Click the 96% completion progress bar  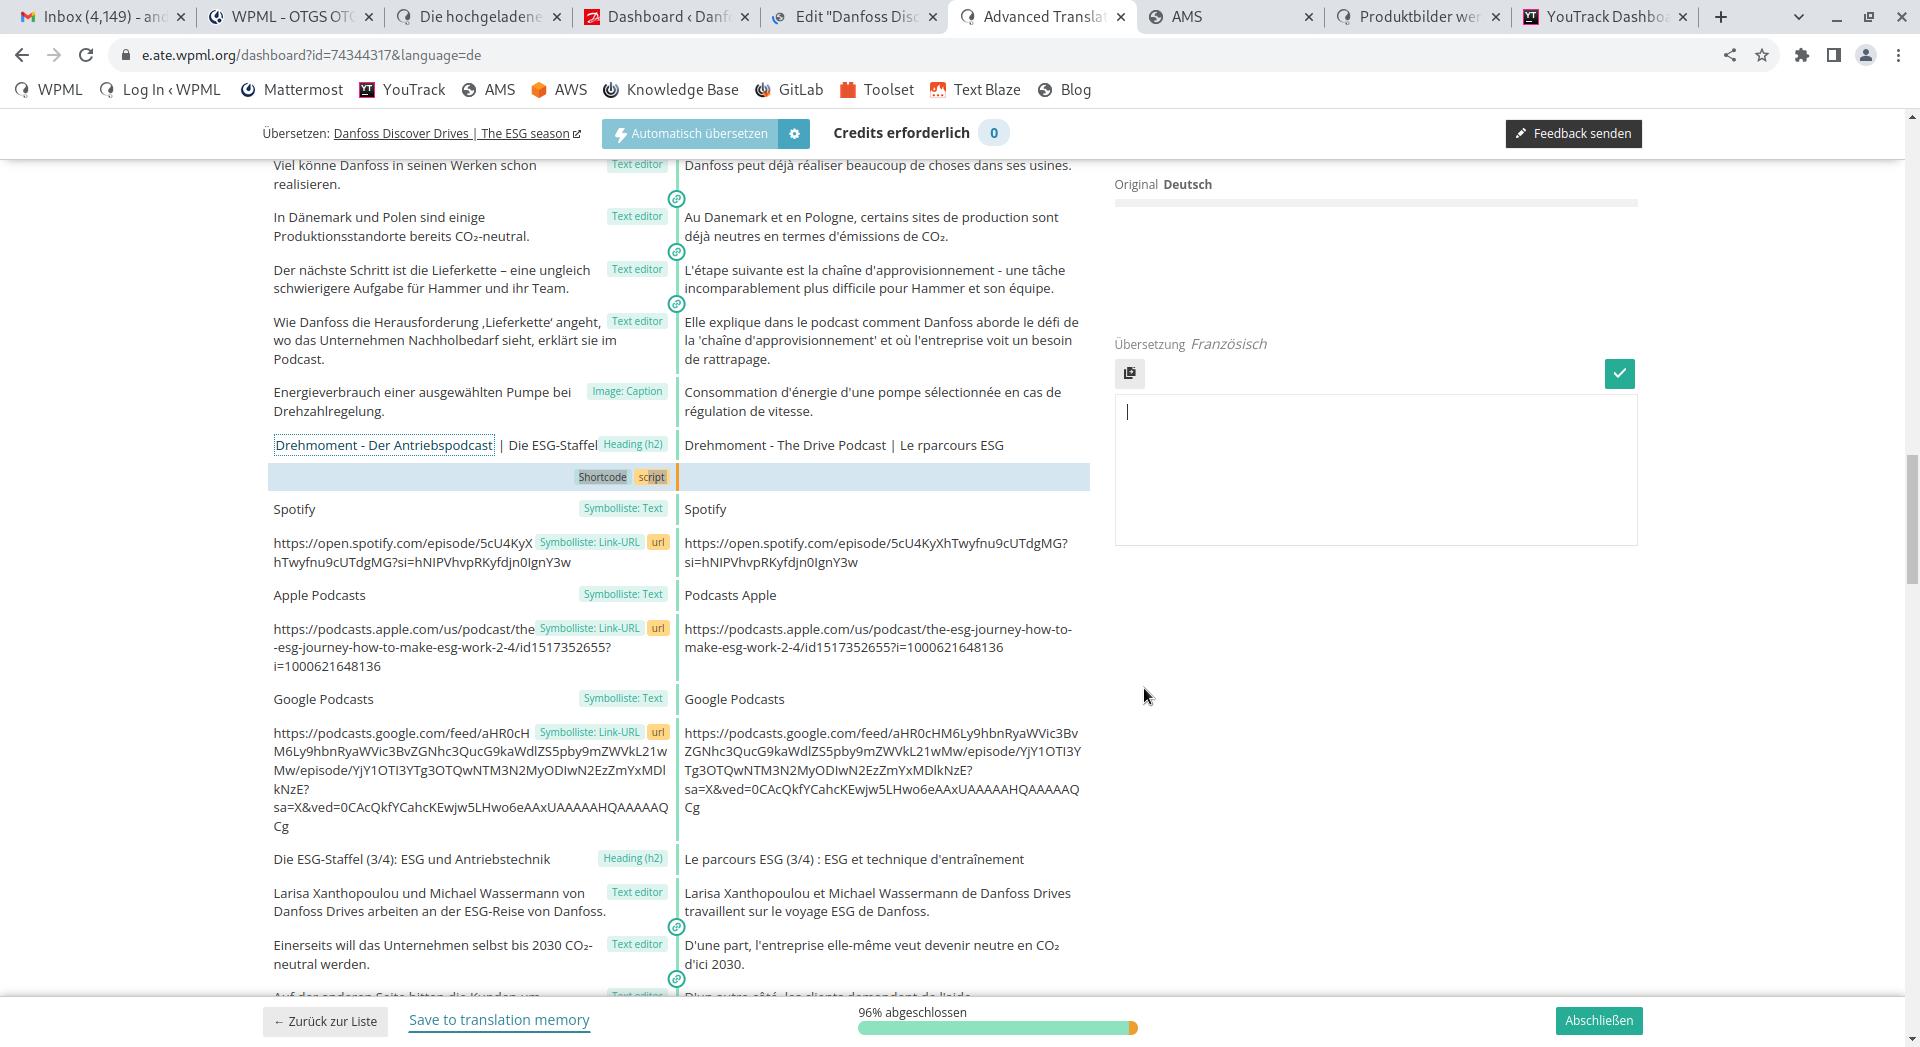click(997, 1027)
